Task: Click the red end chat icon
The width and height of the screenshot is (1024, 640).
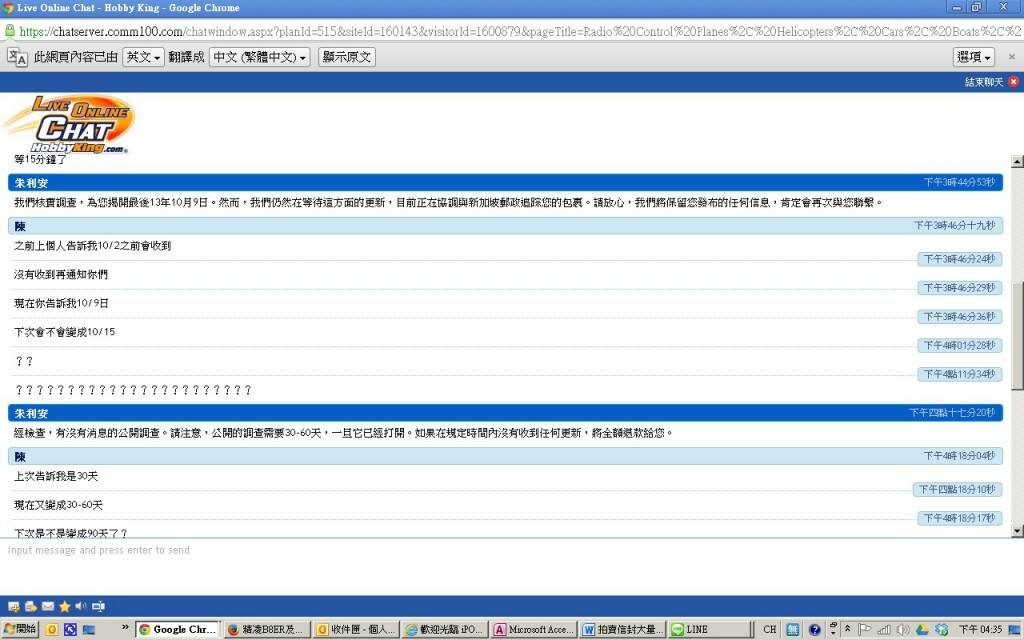Action: 1013,82
